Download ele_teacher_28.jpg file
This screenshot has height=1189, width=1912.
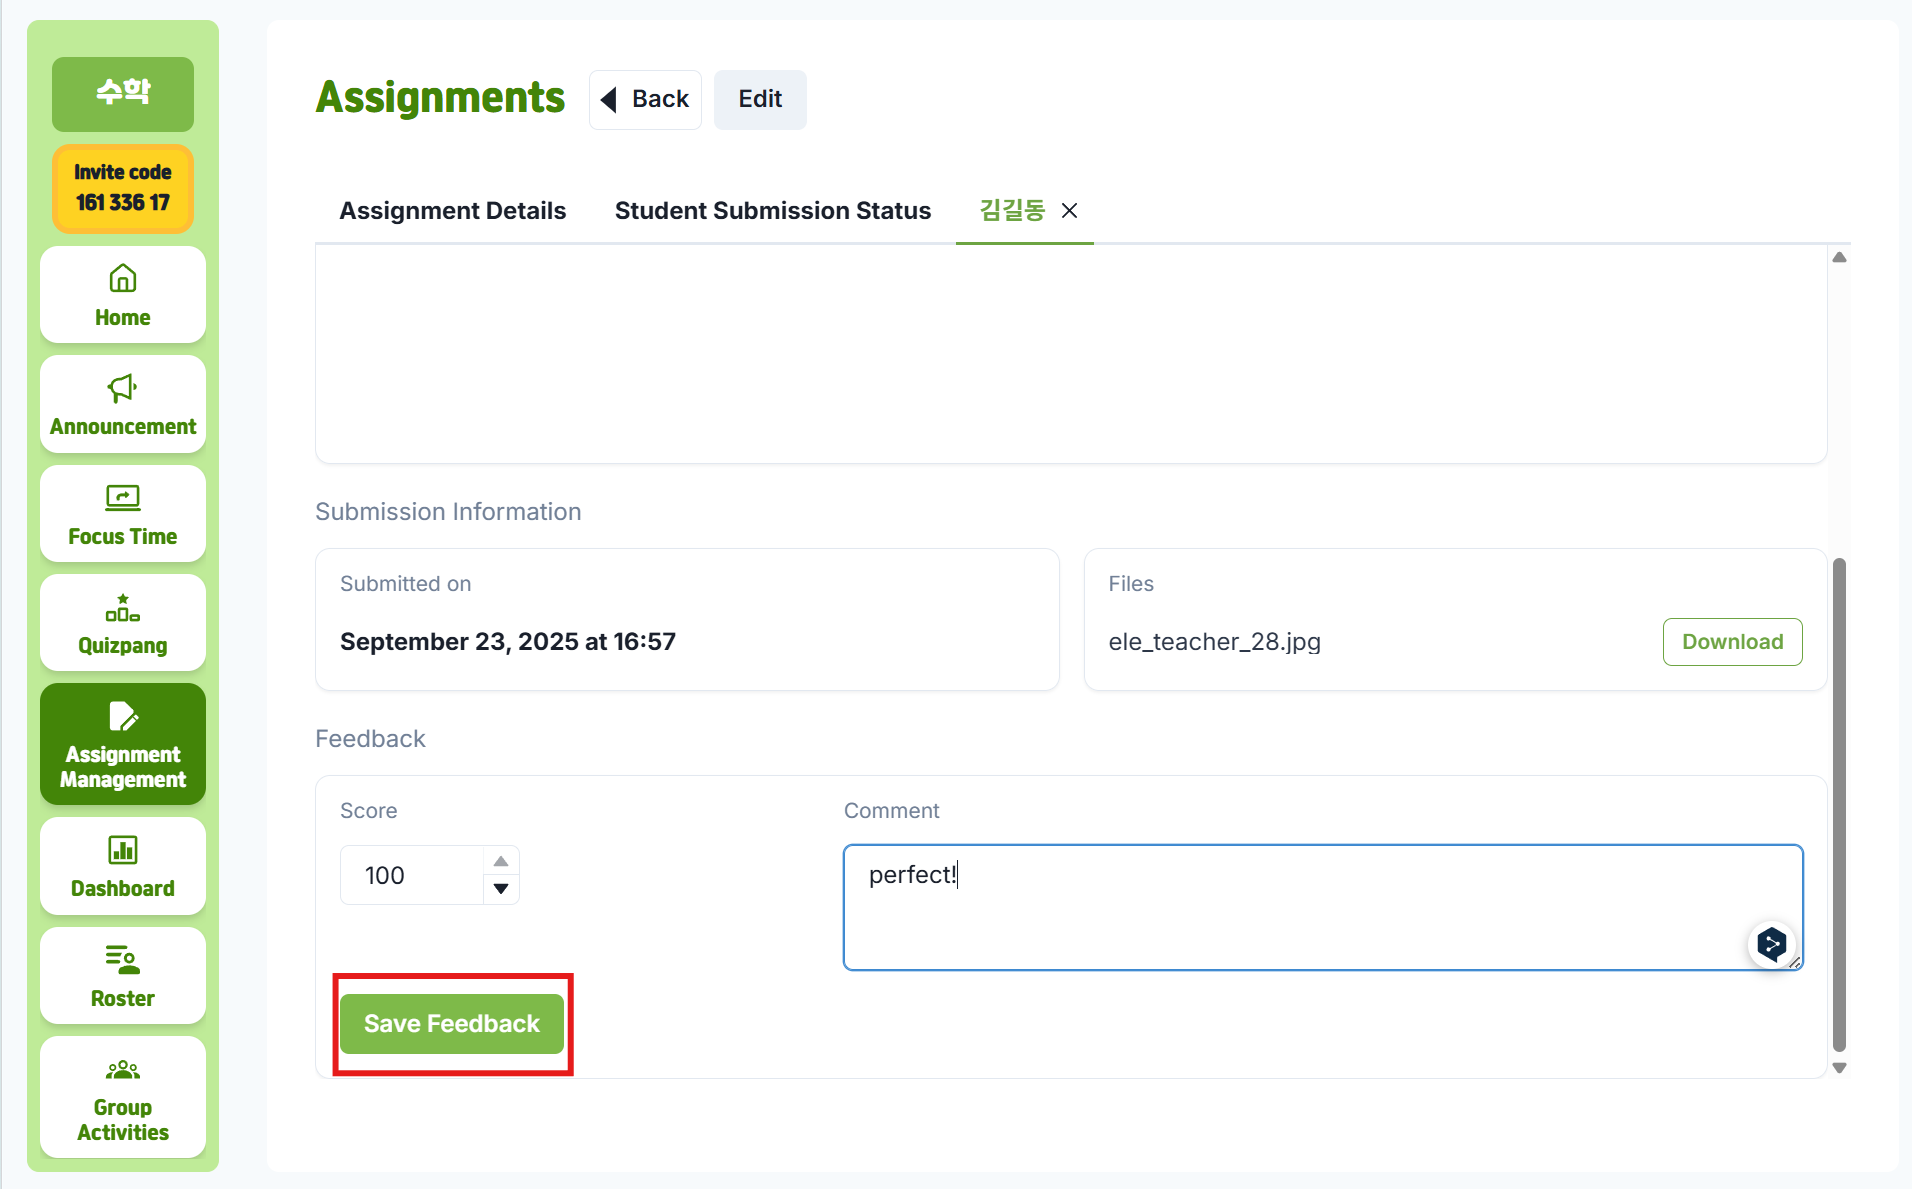tap(1732, 642)
